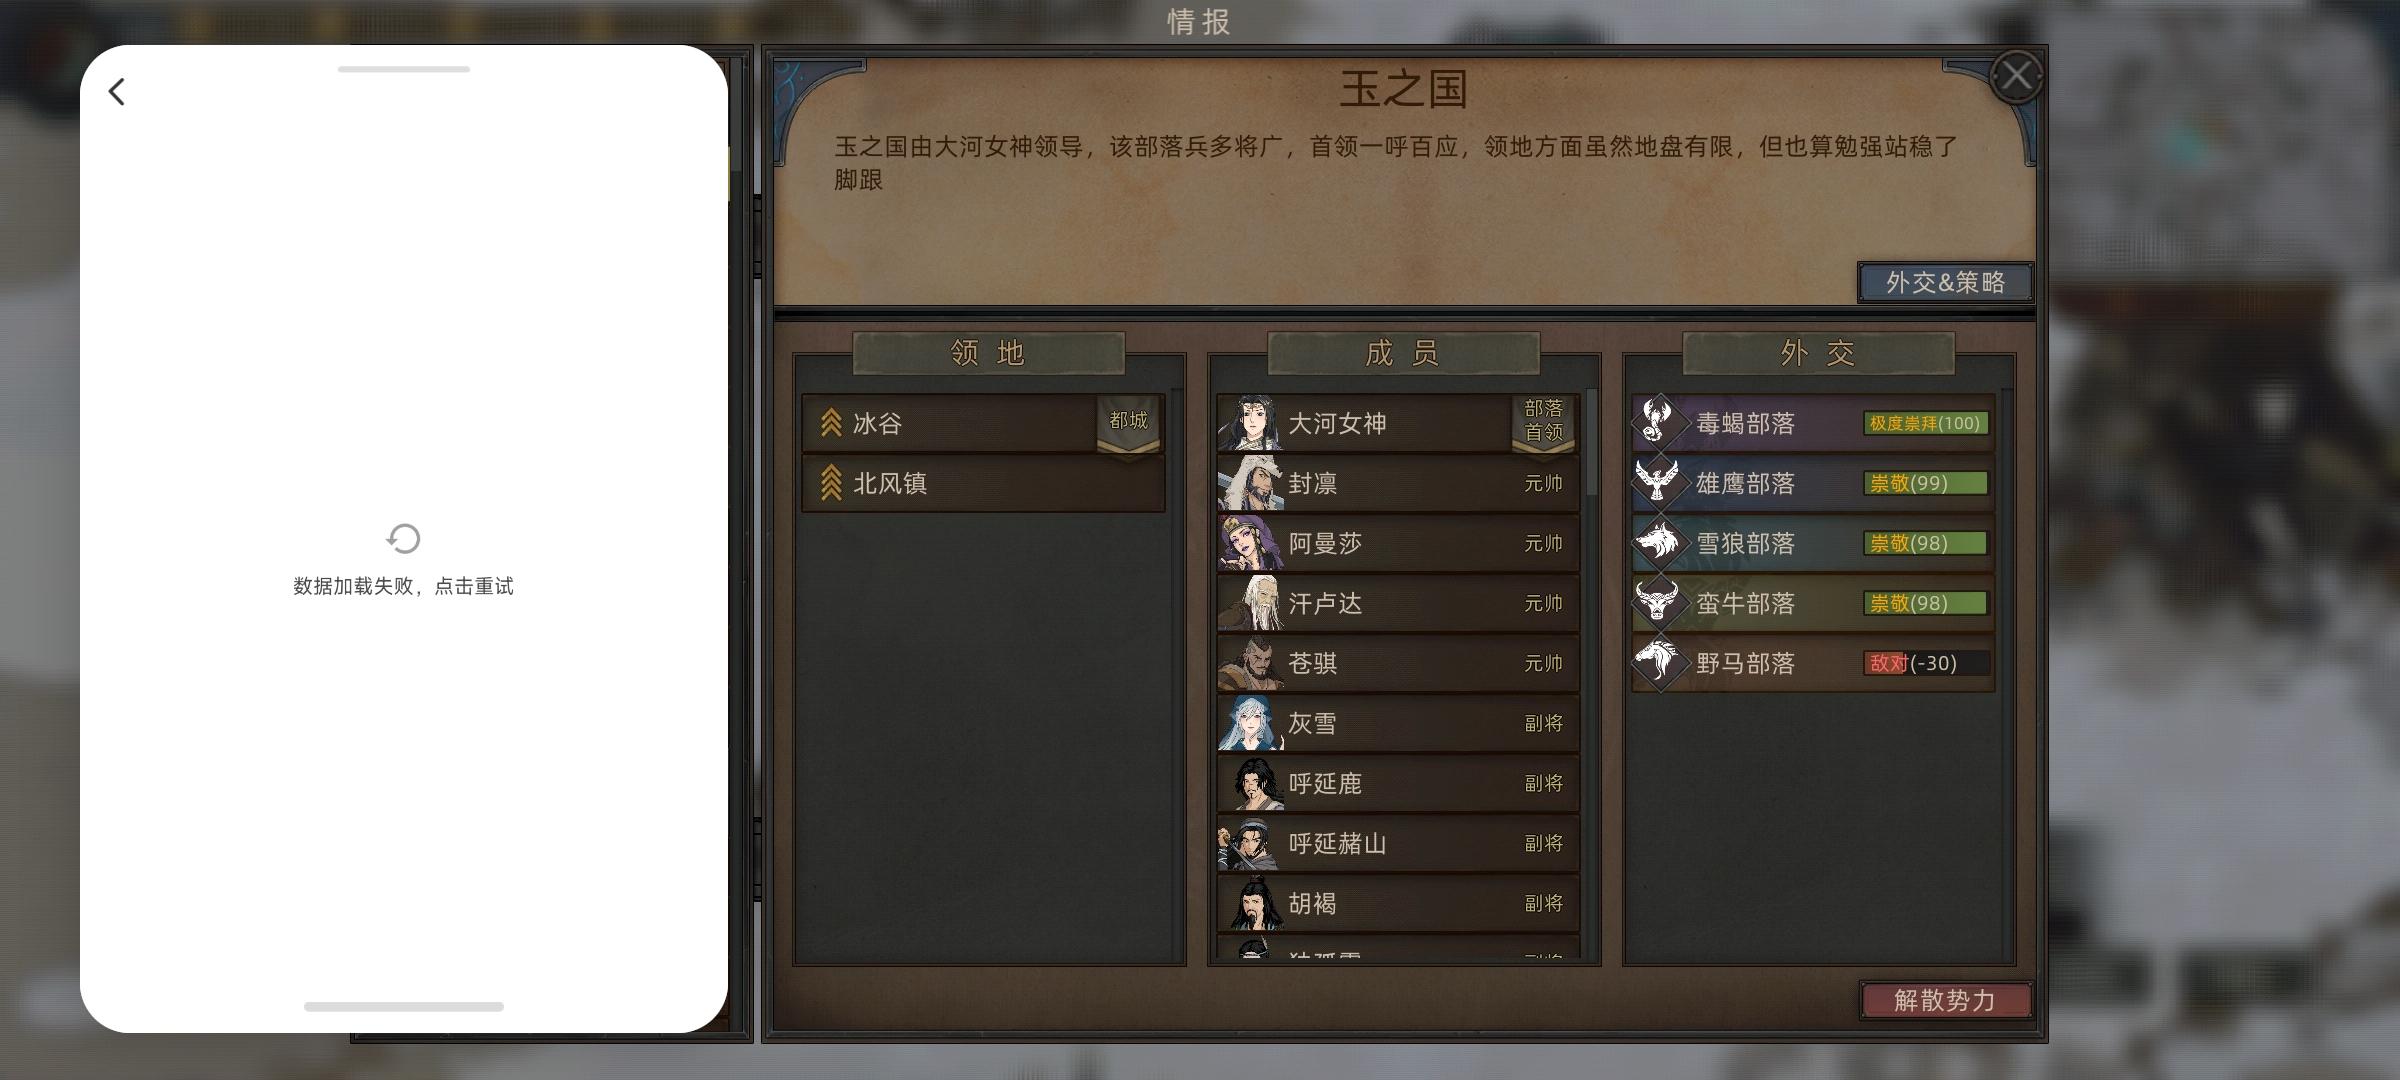Click the 野马部落 horse emblem
This screenshot has width=2400, height=1080.
(1658, 663)
